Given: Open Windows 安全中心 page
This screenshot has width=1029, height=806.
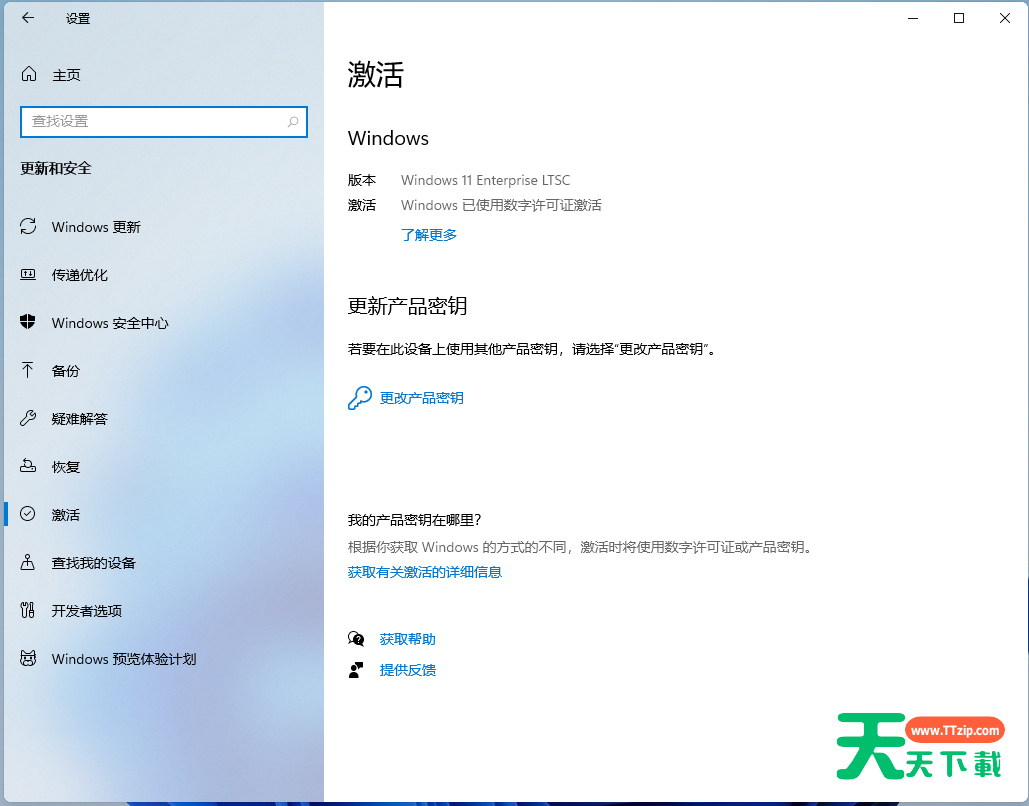Looking at the screenshot, I should tap(110, 323).
